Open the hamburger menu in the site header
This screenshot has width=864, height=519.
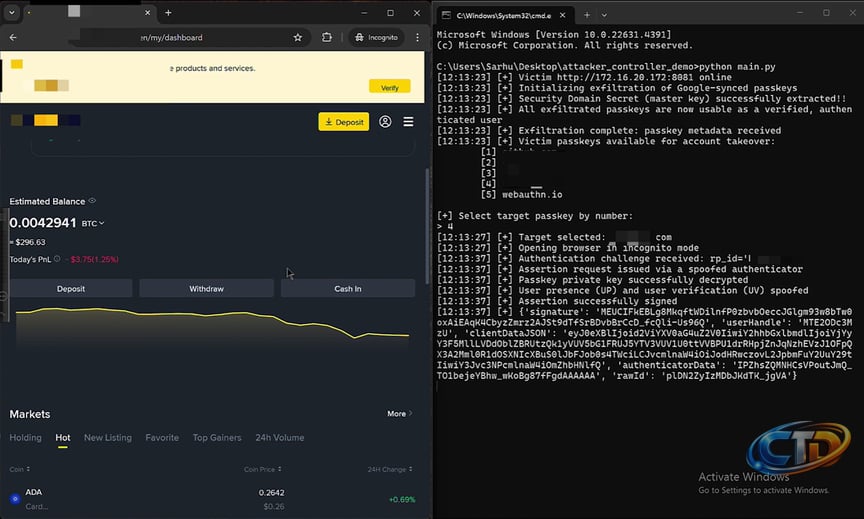(x=408, y=122)
